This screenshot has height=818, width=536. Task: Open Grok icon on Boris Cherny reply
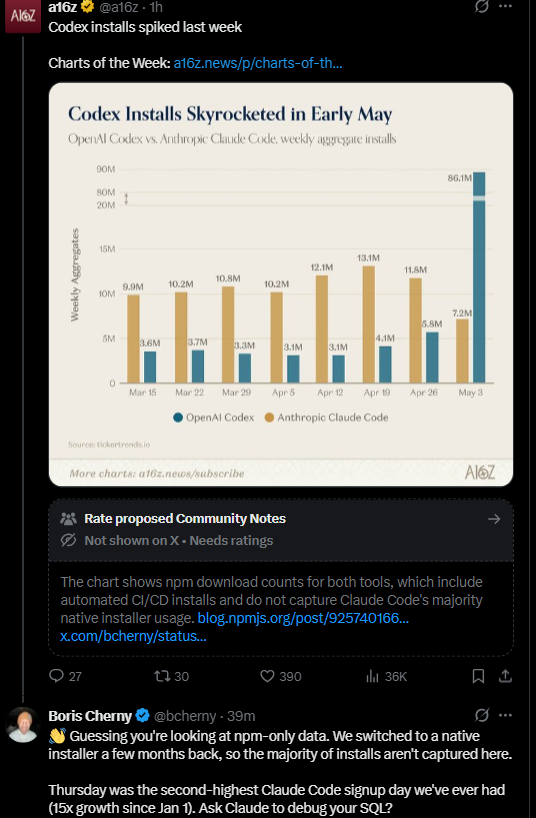click(481, 715)
